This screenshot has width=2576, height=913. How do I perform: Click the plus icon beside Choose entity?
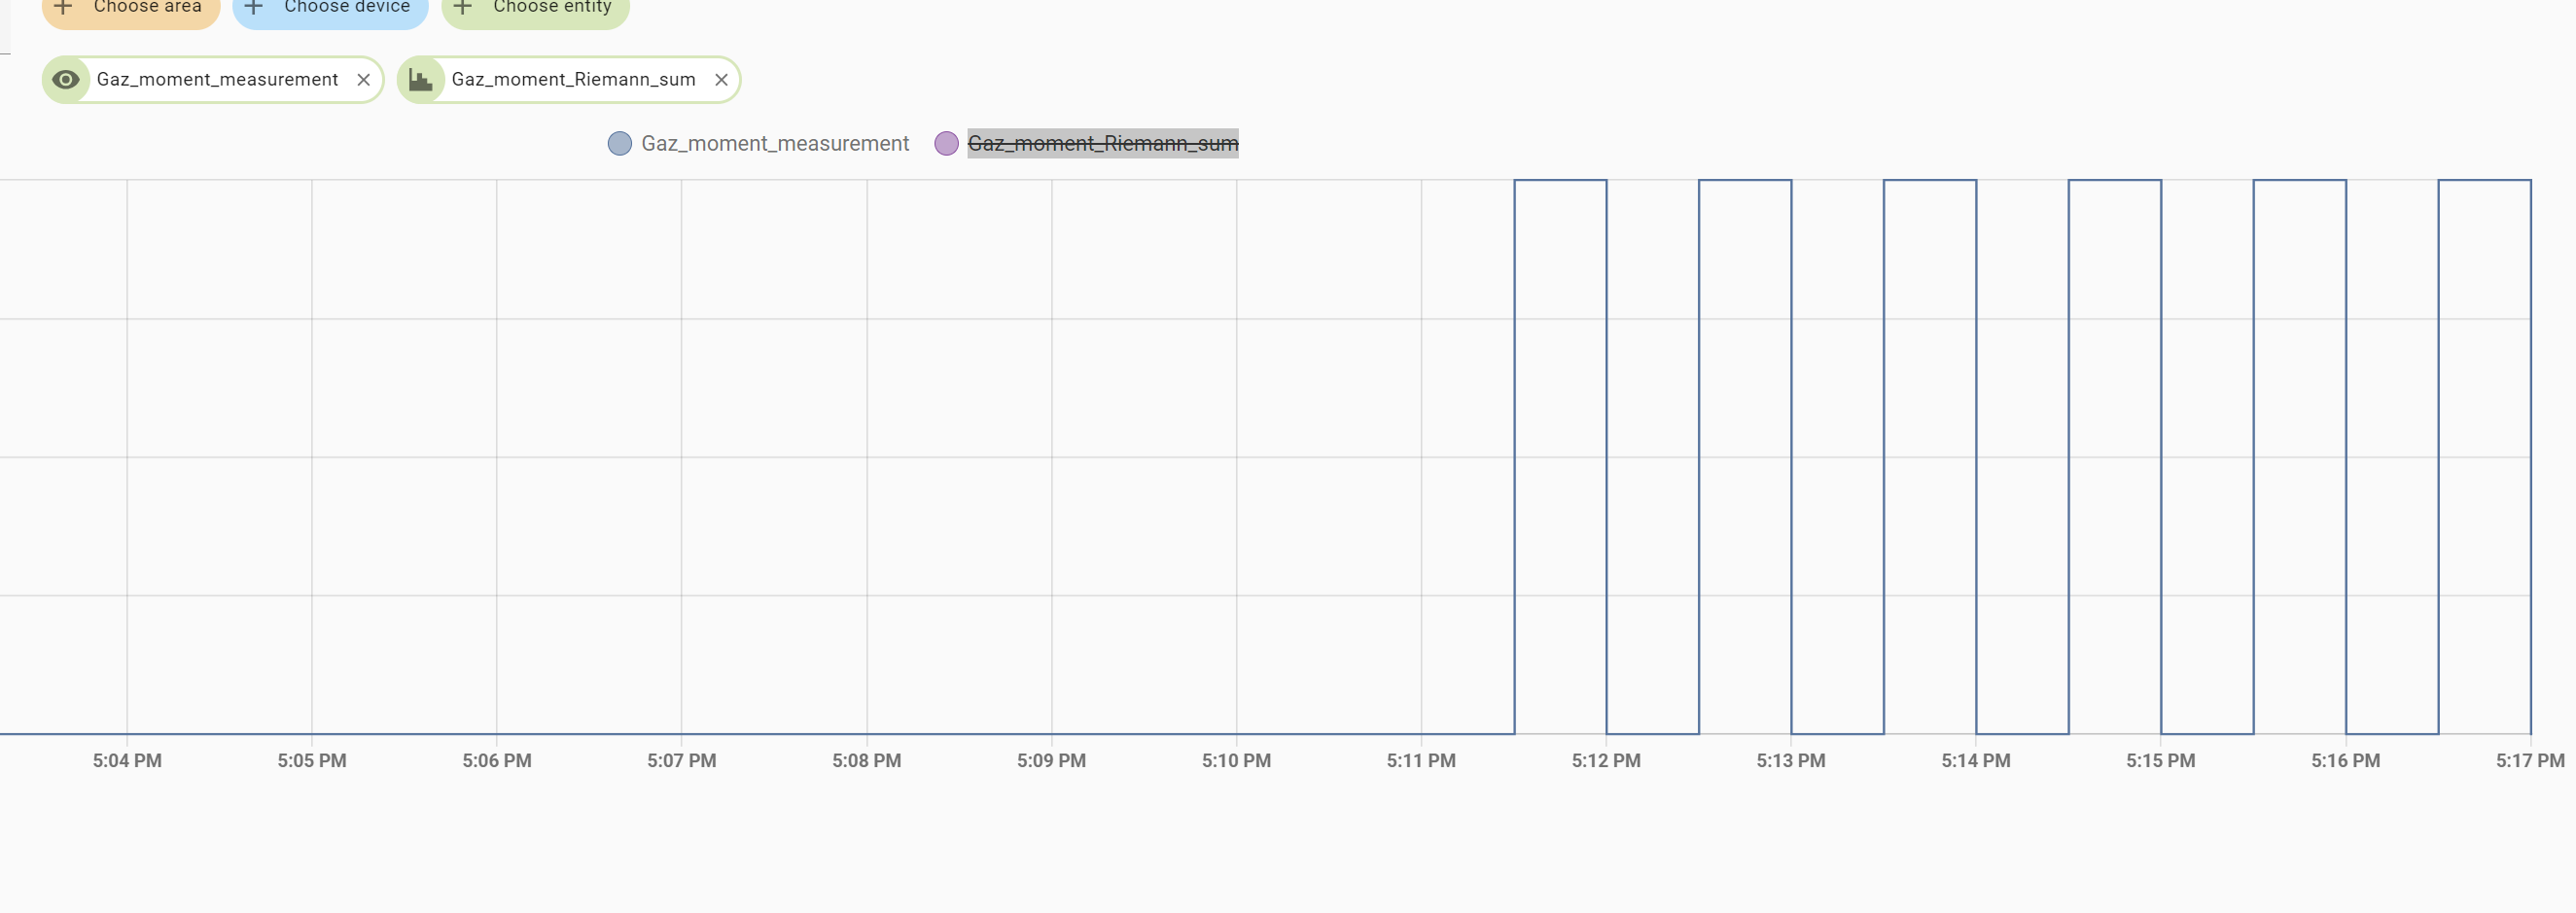pos(463,8)
